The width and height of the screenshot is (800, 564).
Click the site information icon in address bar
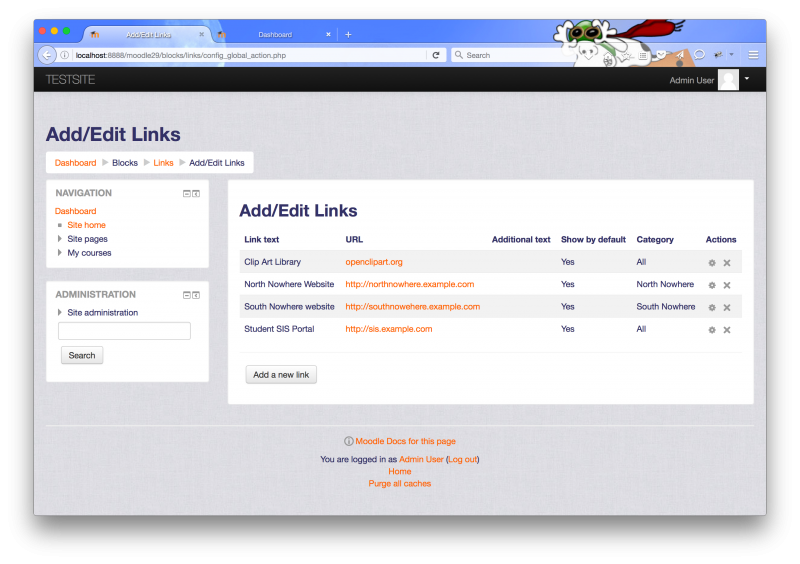click(x=65, y=55)
